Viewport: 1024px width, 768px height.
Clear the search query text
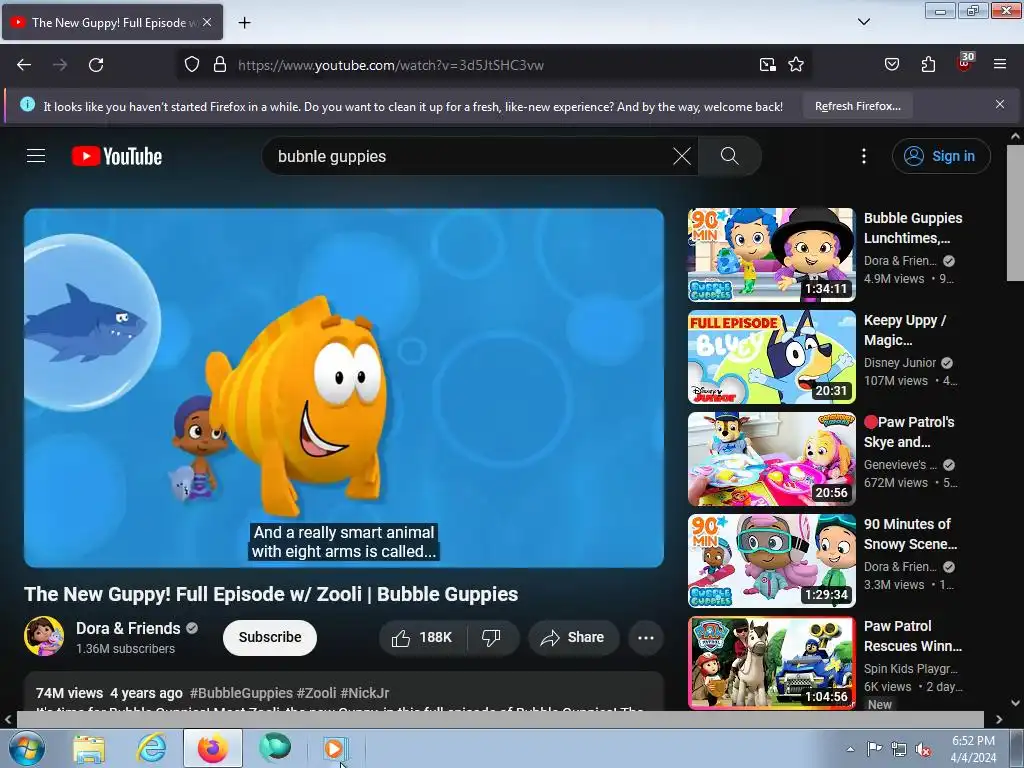pyautogui.click(x=682, y=157)
